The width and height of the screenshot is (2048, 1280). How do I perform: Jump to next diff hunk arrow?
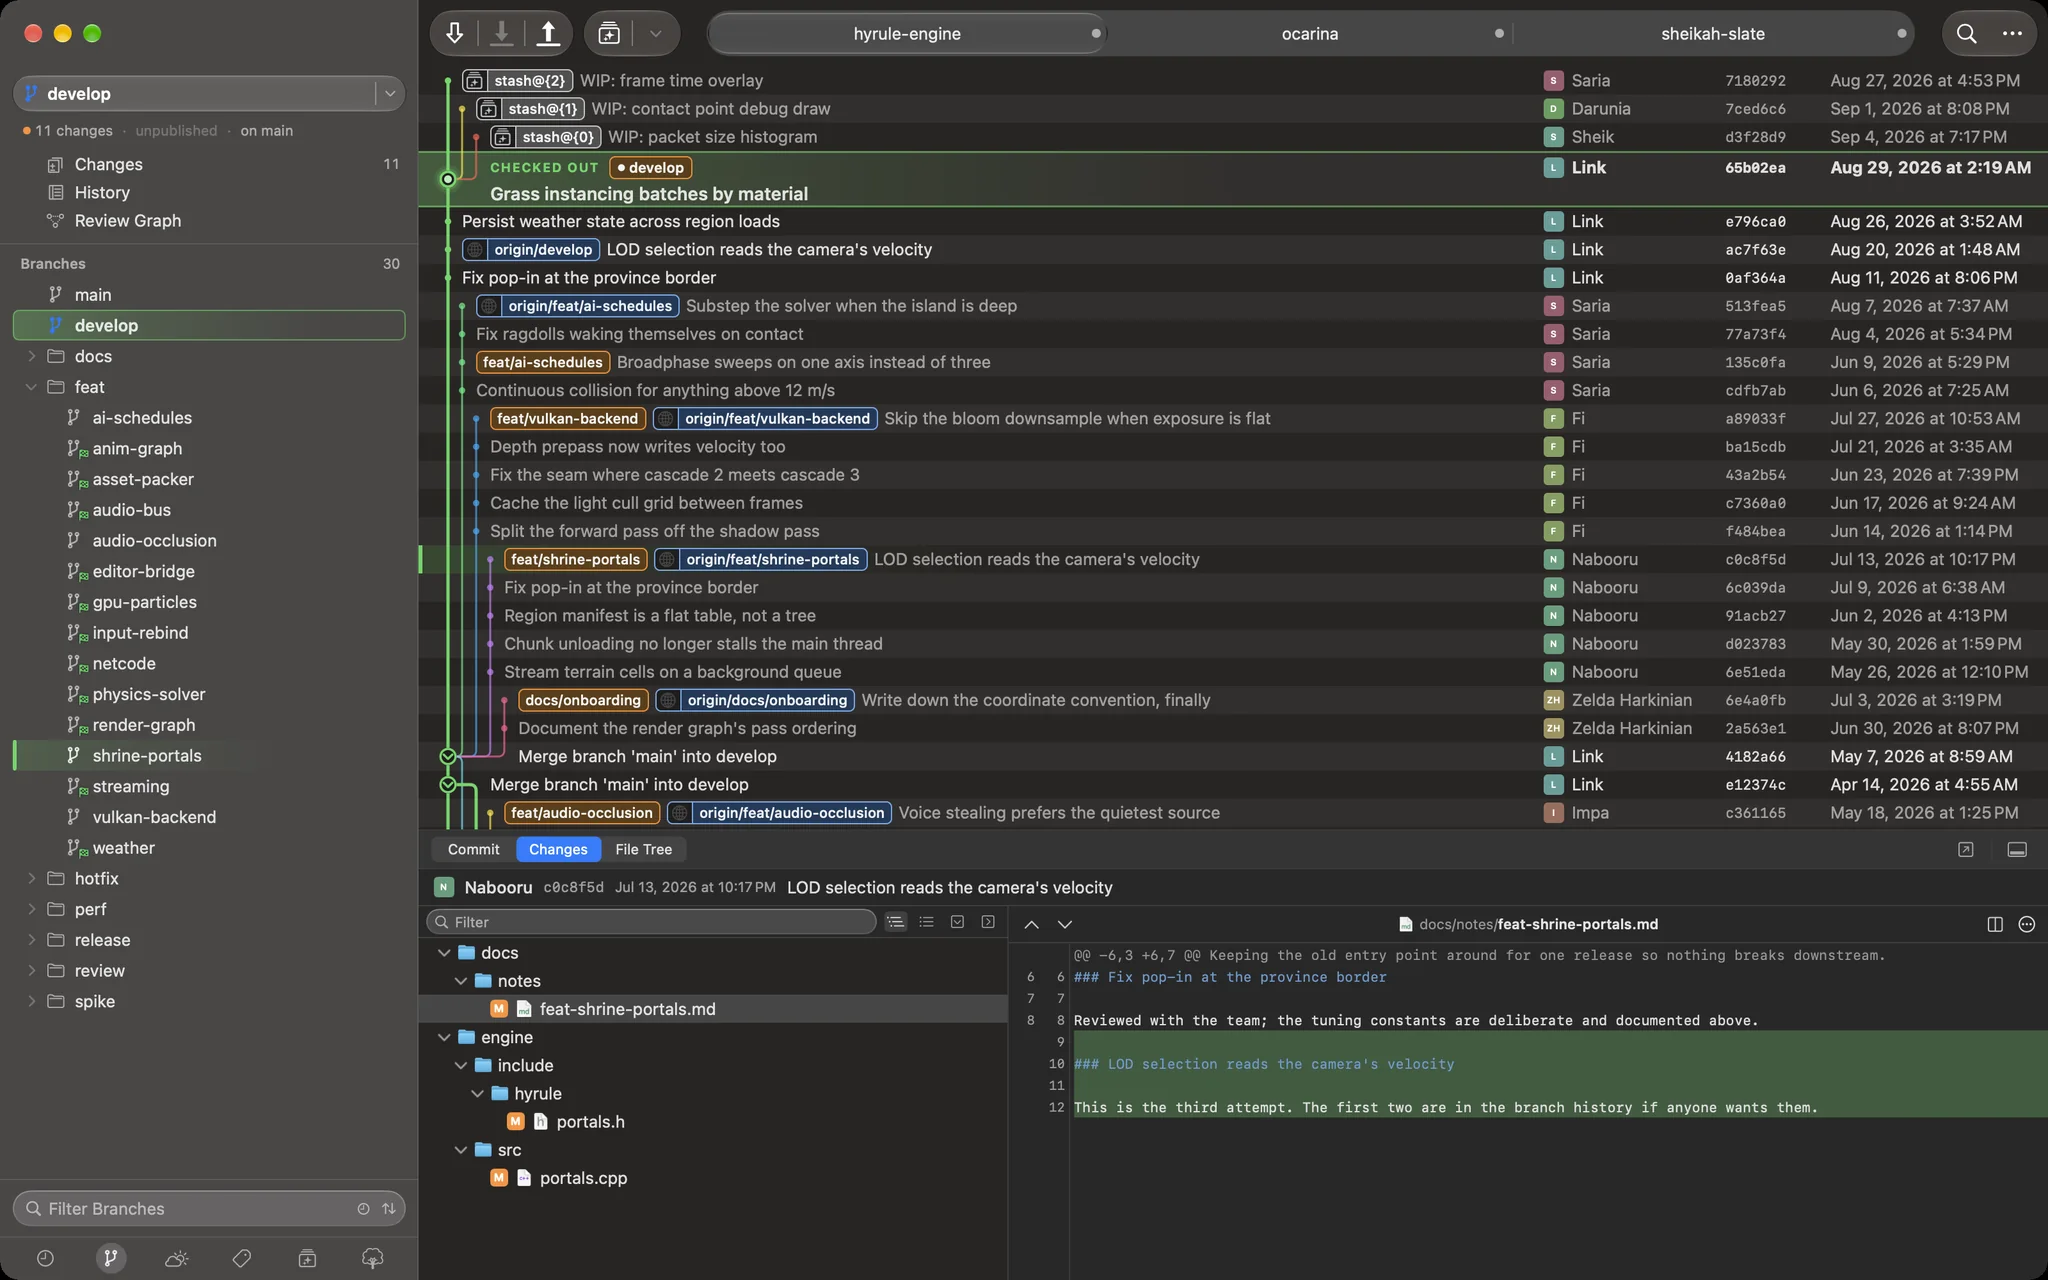[1065, 924]
